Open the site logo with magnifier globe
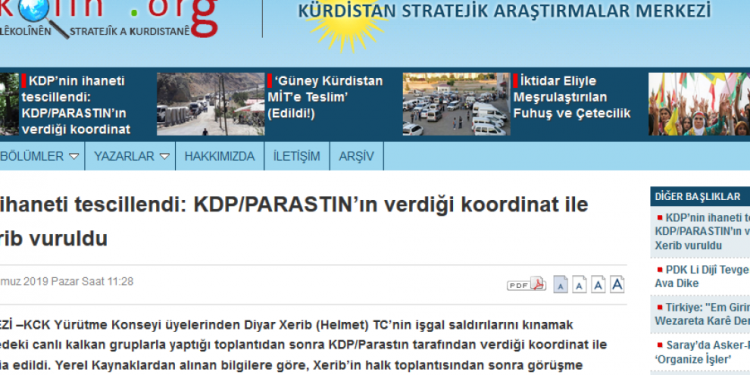Screen dimensions: 750x375 (x=108, y=18)
